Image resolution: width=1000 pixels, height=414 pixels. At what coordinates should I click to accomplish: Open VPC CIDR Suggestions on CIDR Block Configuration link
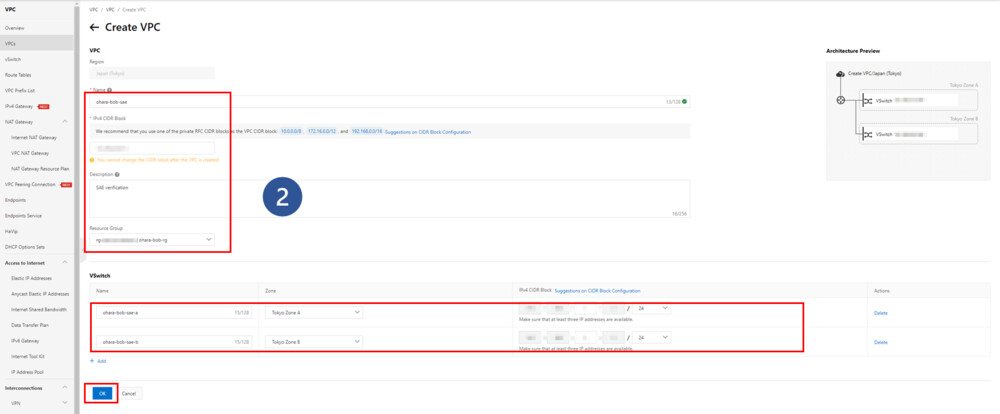point(428,131)
